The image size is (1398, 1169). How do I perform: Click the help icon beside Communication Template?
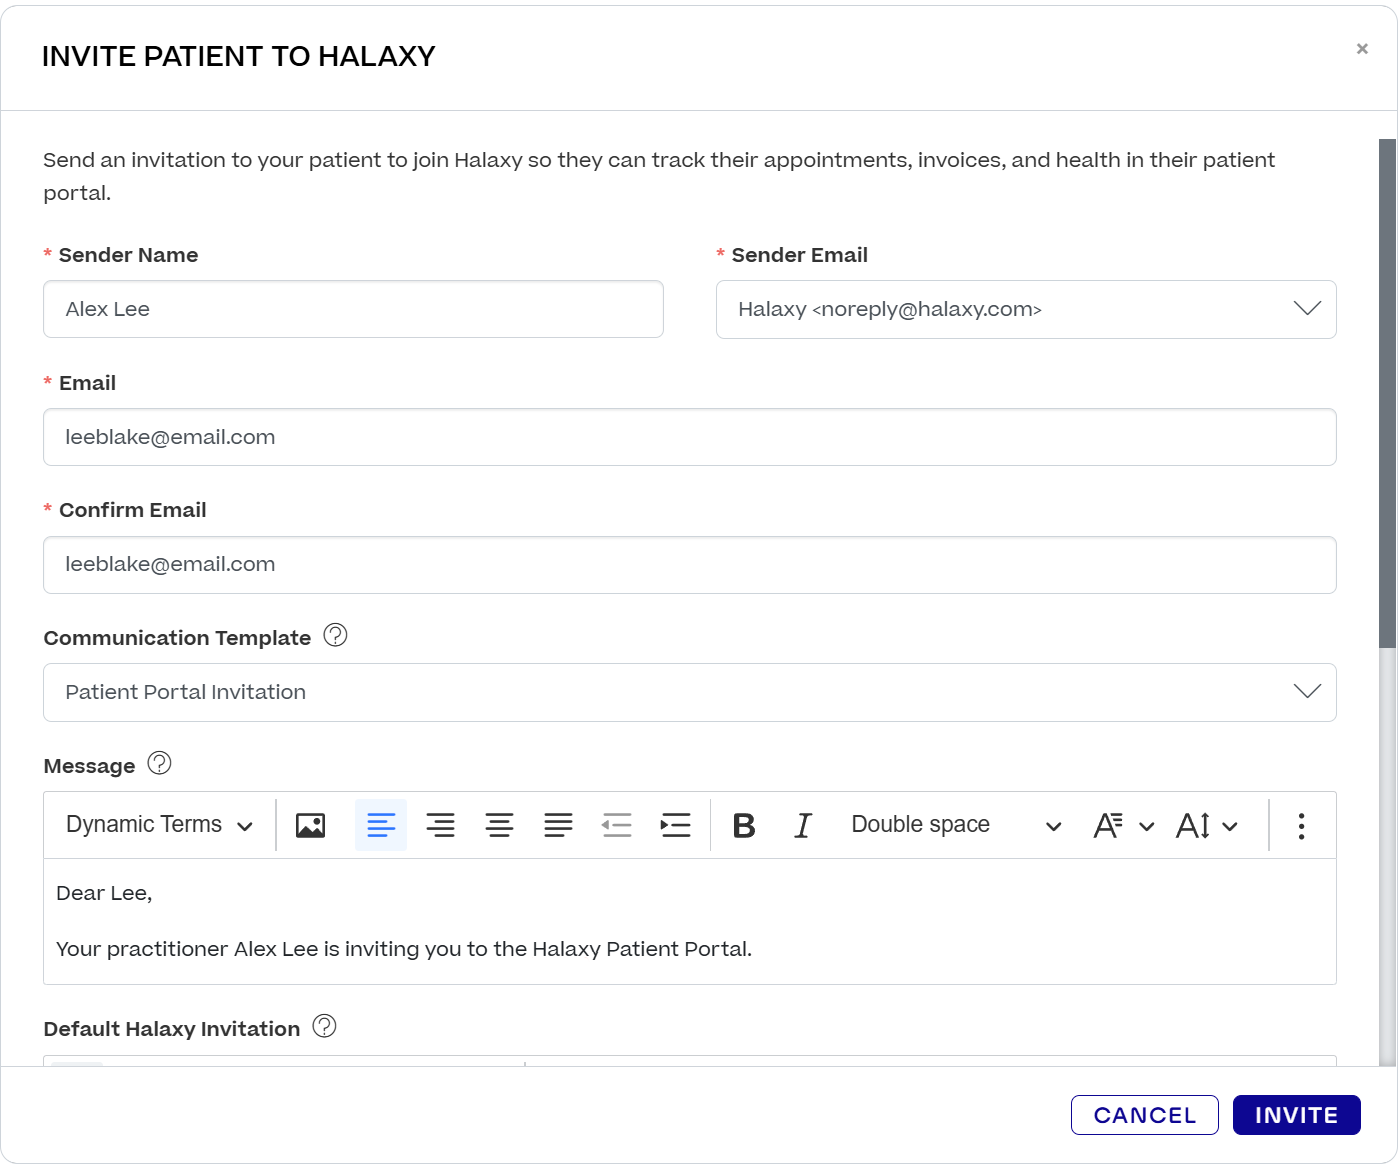pyautogui.click(x=335, y=635)
